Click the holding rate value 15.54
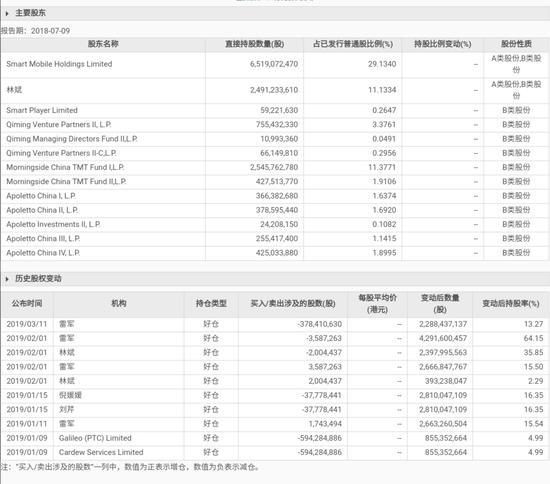This screenshot has width=550, height=484. click(x=534, y=424)
